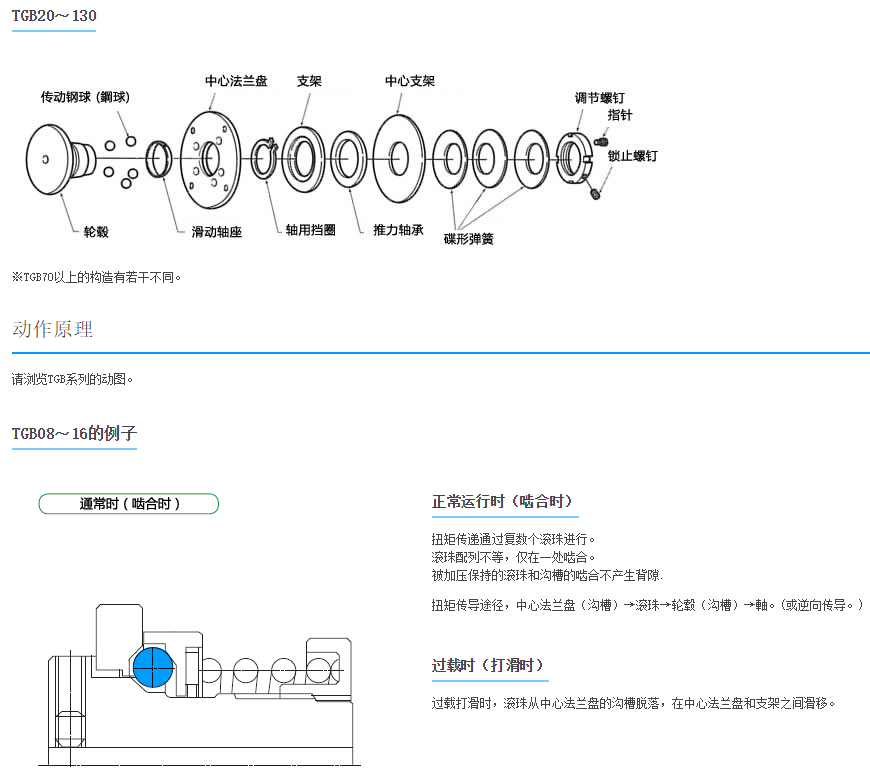This screenshot has width=870, height=776.
Task: Click the 支架 label above the exploded view
Action: click(x=308, y=81)
